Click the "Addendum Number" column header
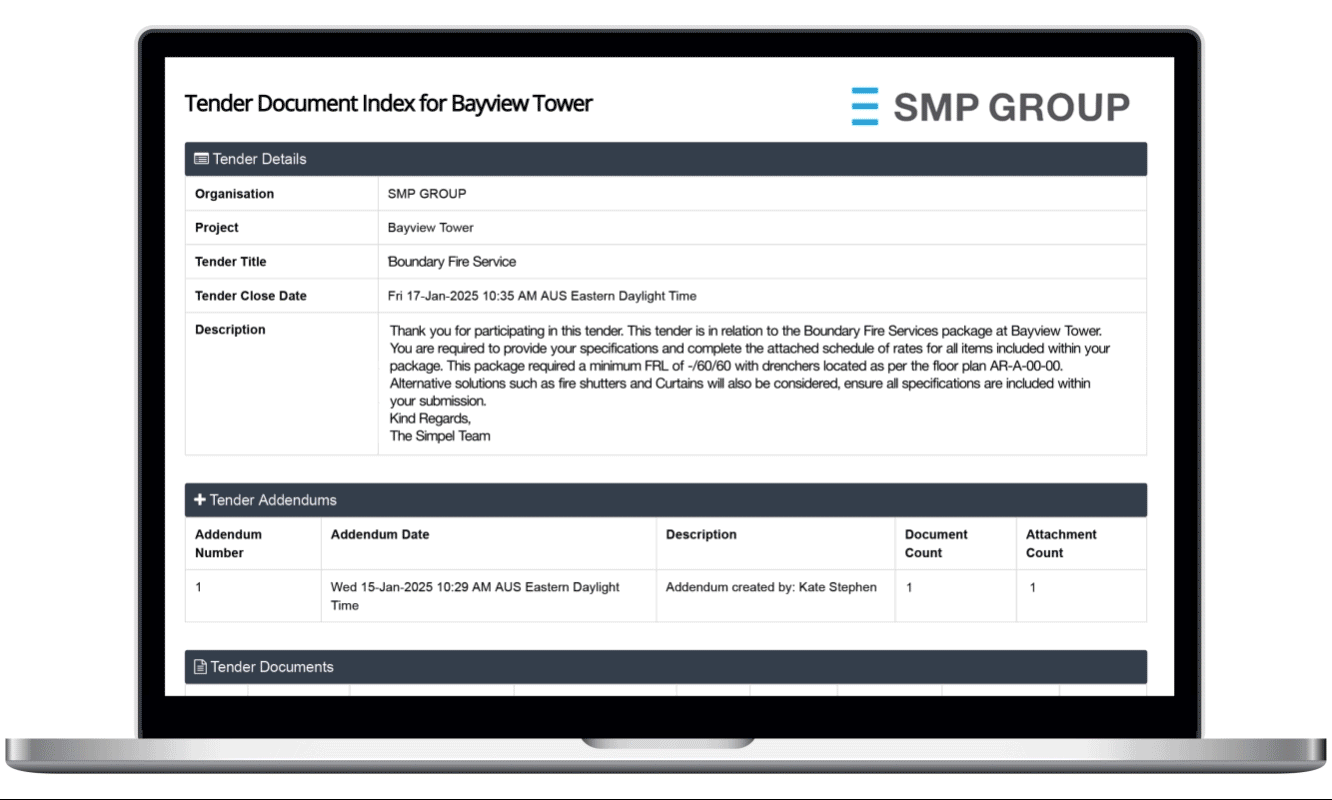The height and width of the screenshot is (800, 1332). pos(228,544)
